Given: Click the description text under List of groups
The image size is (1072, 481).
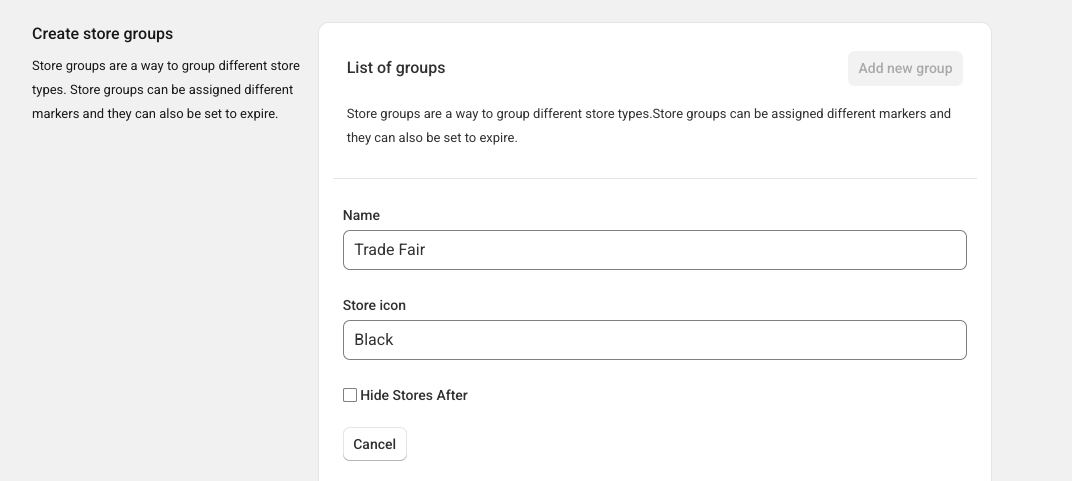Looking at the screenshot, I should pyautogui.click(x=648, y=125).
